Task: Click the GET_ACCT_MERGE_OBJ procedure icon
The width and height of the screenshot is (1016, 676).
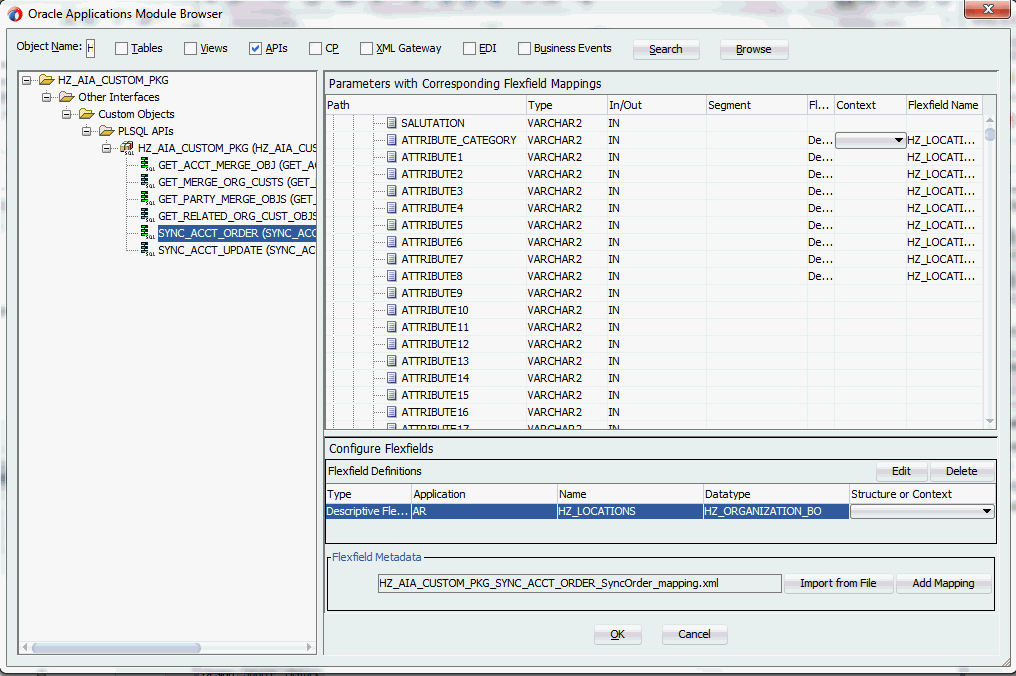Action: [148, 165]
